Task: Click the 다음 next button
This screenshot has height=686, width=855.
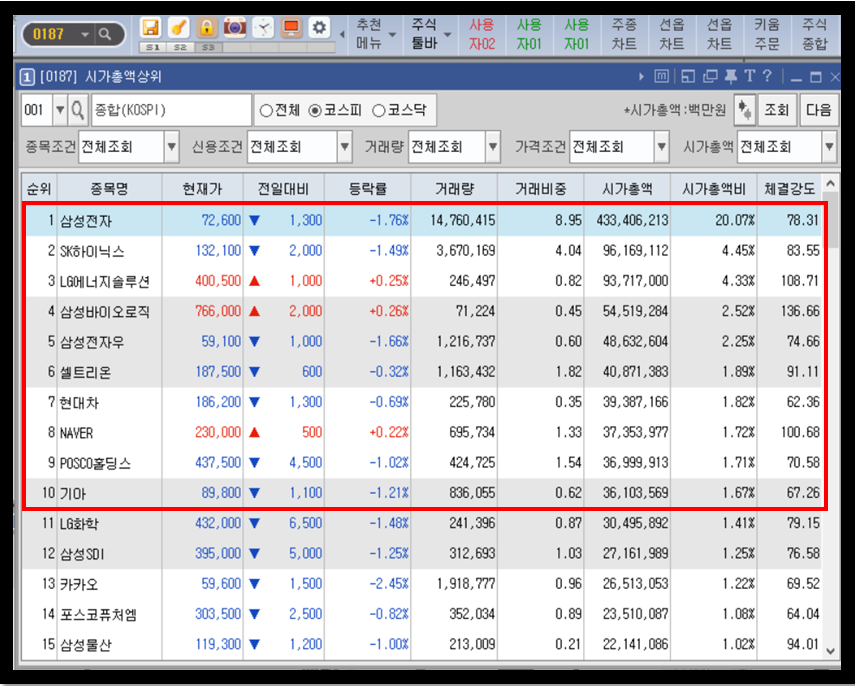Action: point(818,110)
